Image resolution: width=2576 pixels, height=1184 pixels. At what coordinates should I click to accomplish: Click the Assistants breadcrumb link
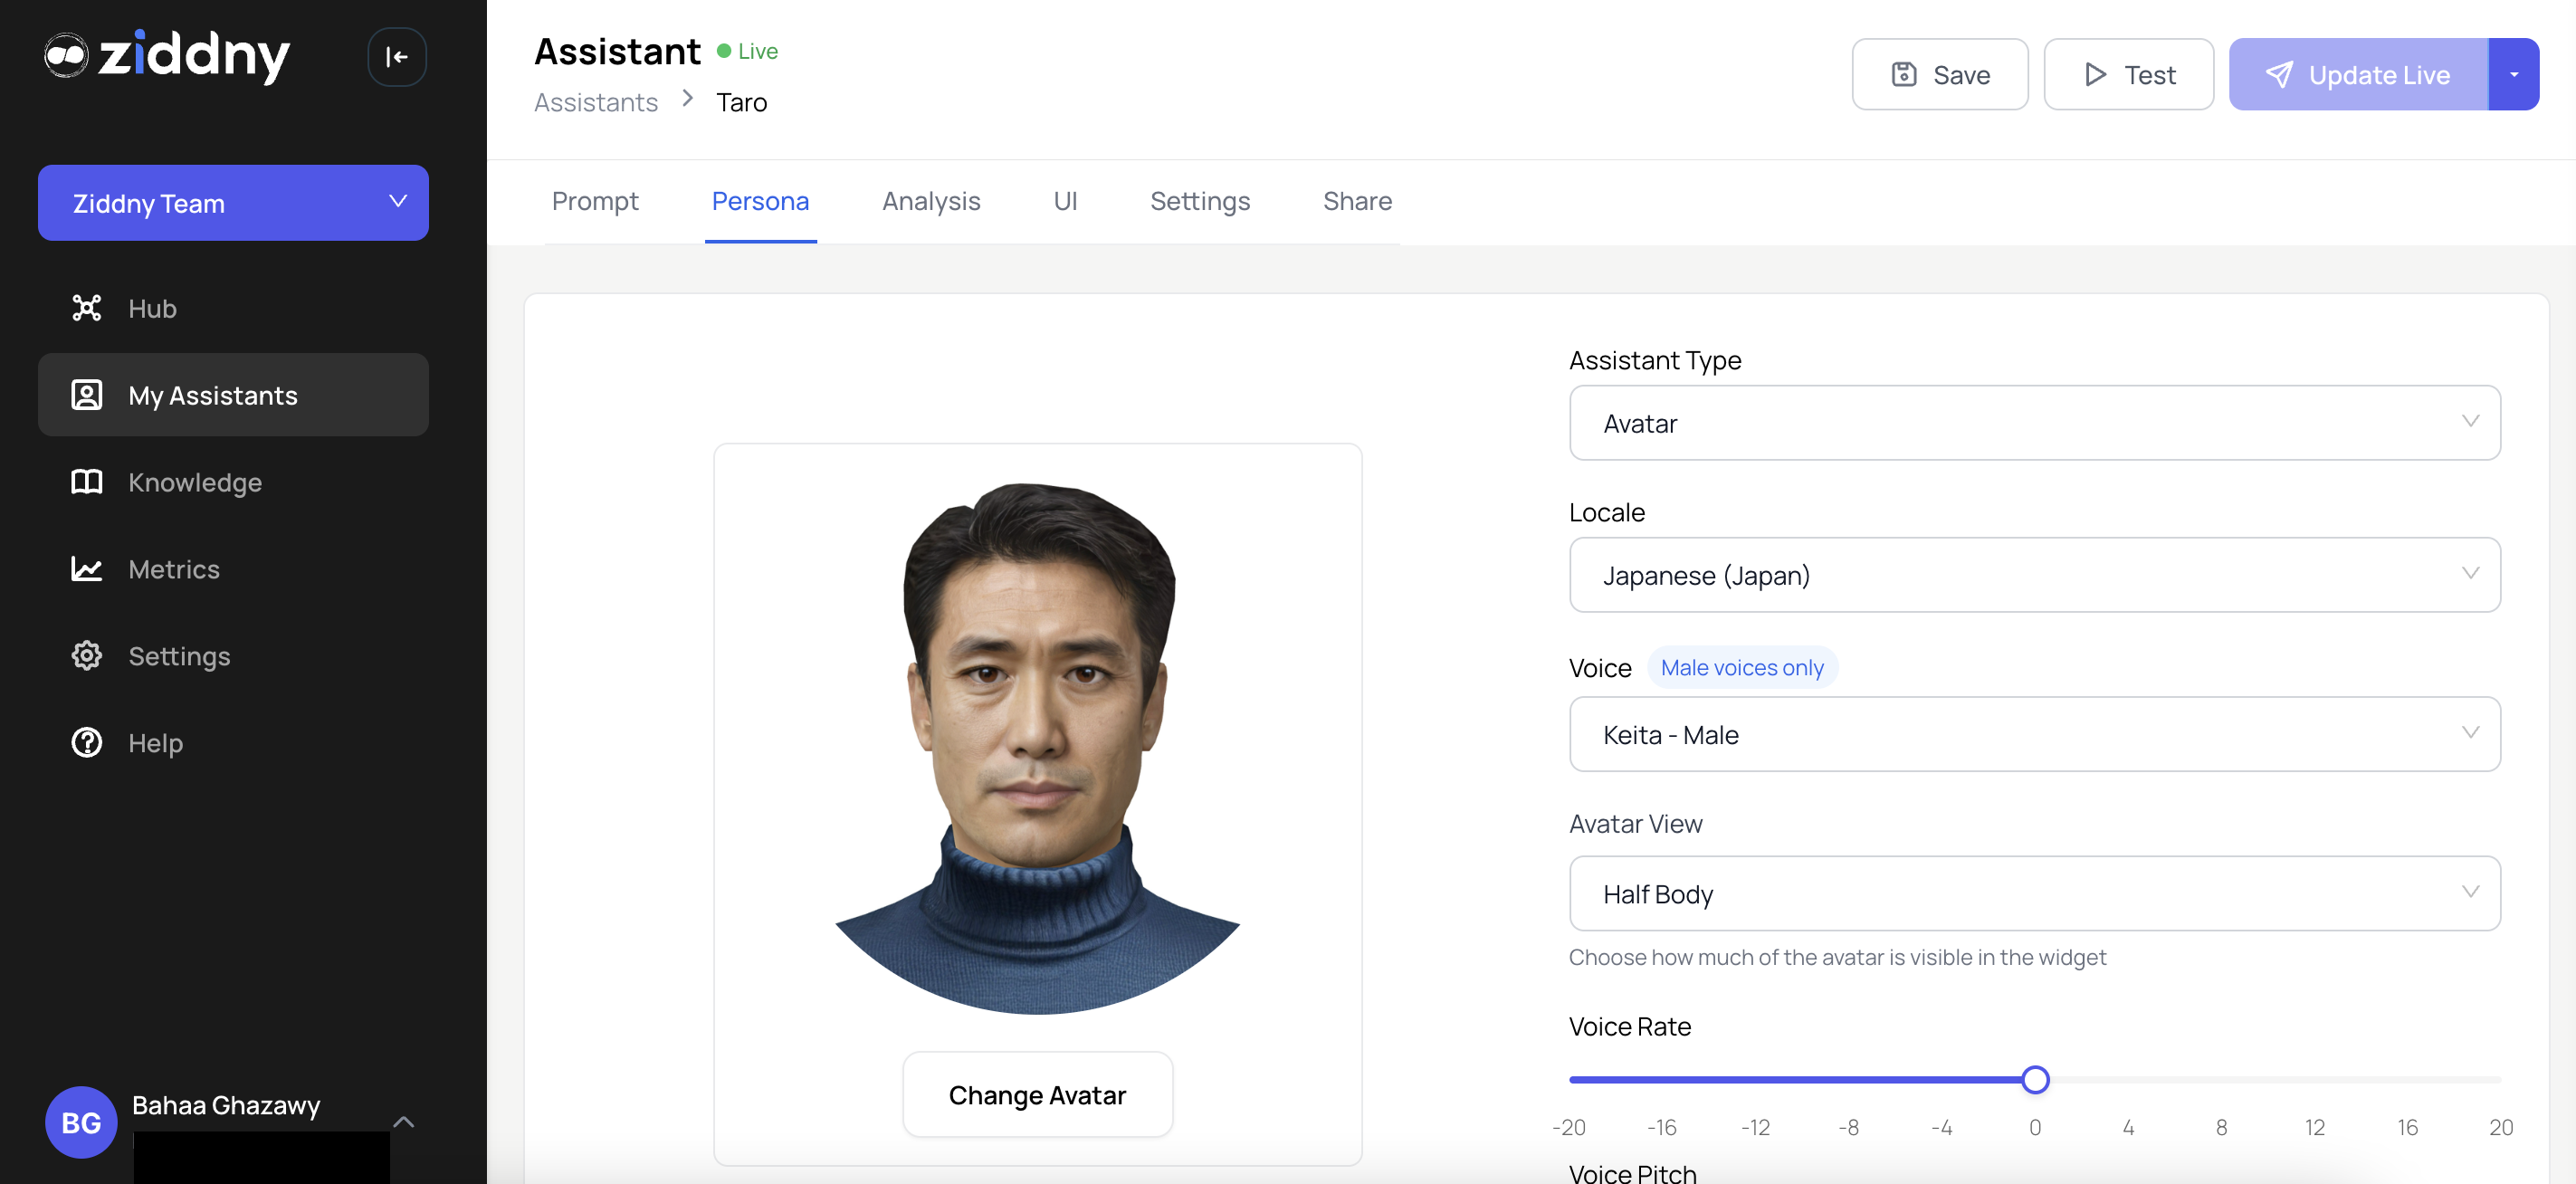(596, 102)
